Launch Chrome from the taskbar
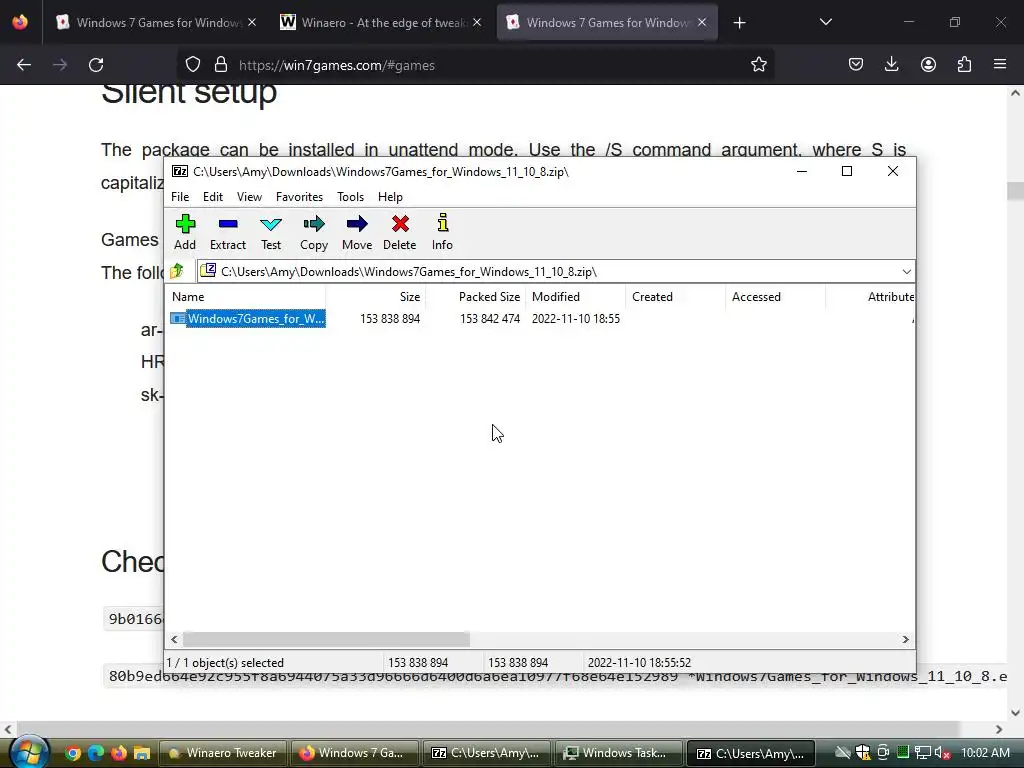Viewport: 1024px width, 768px height. (72, 753)
